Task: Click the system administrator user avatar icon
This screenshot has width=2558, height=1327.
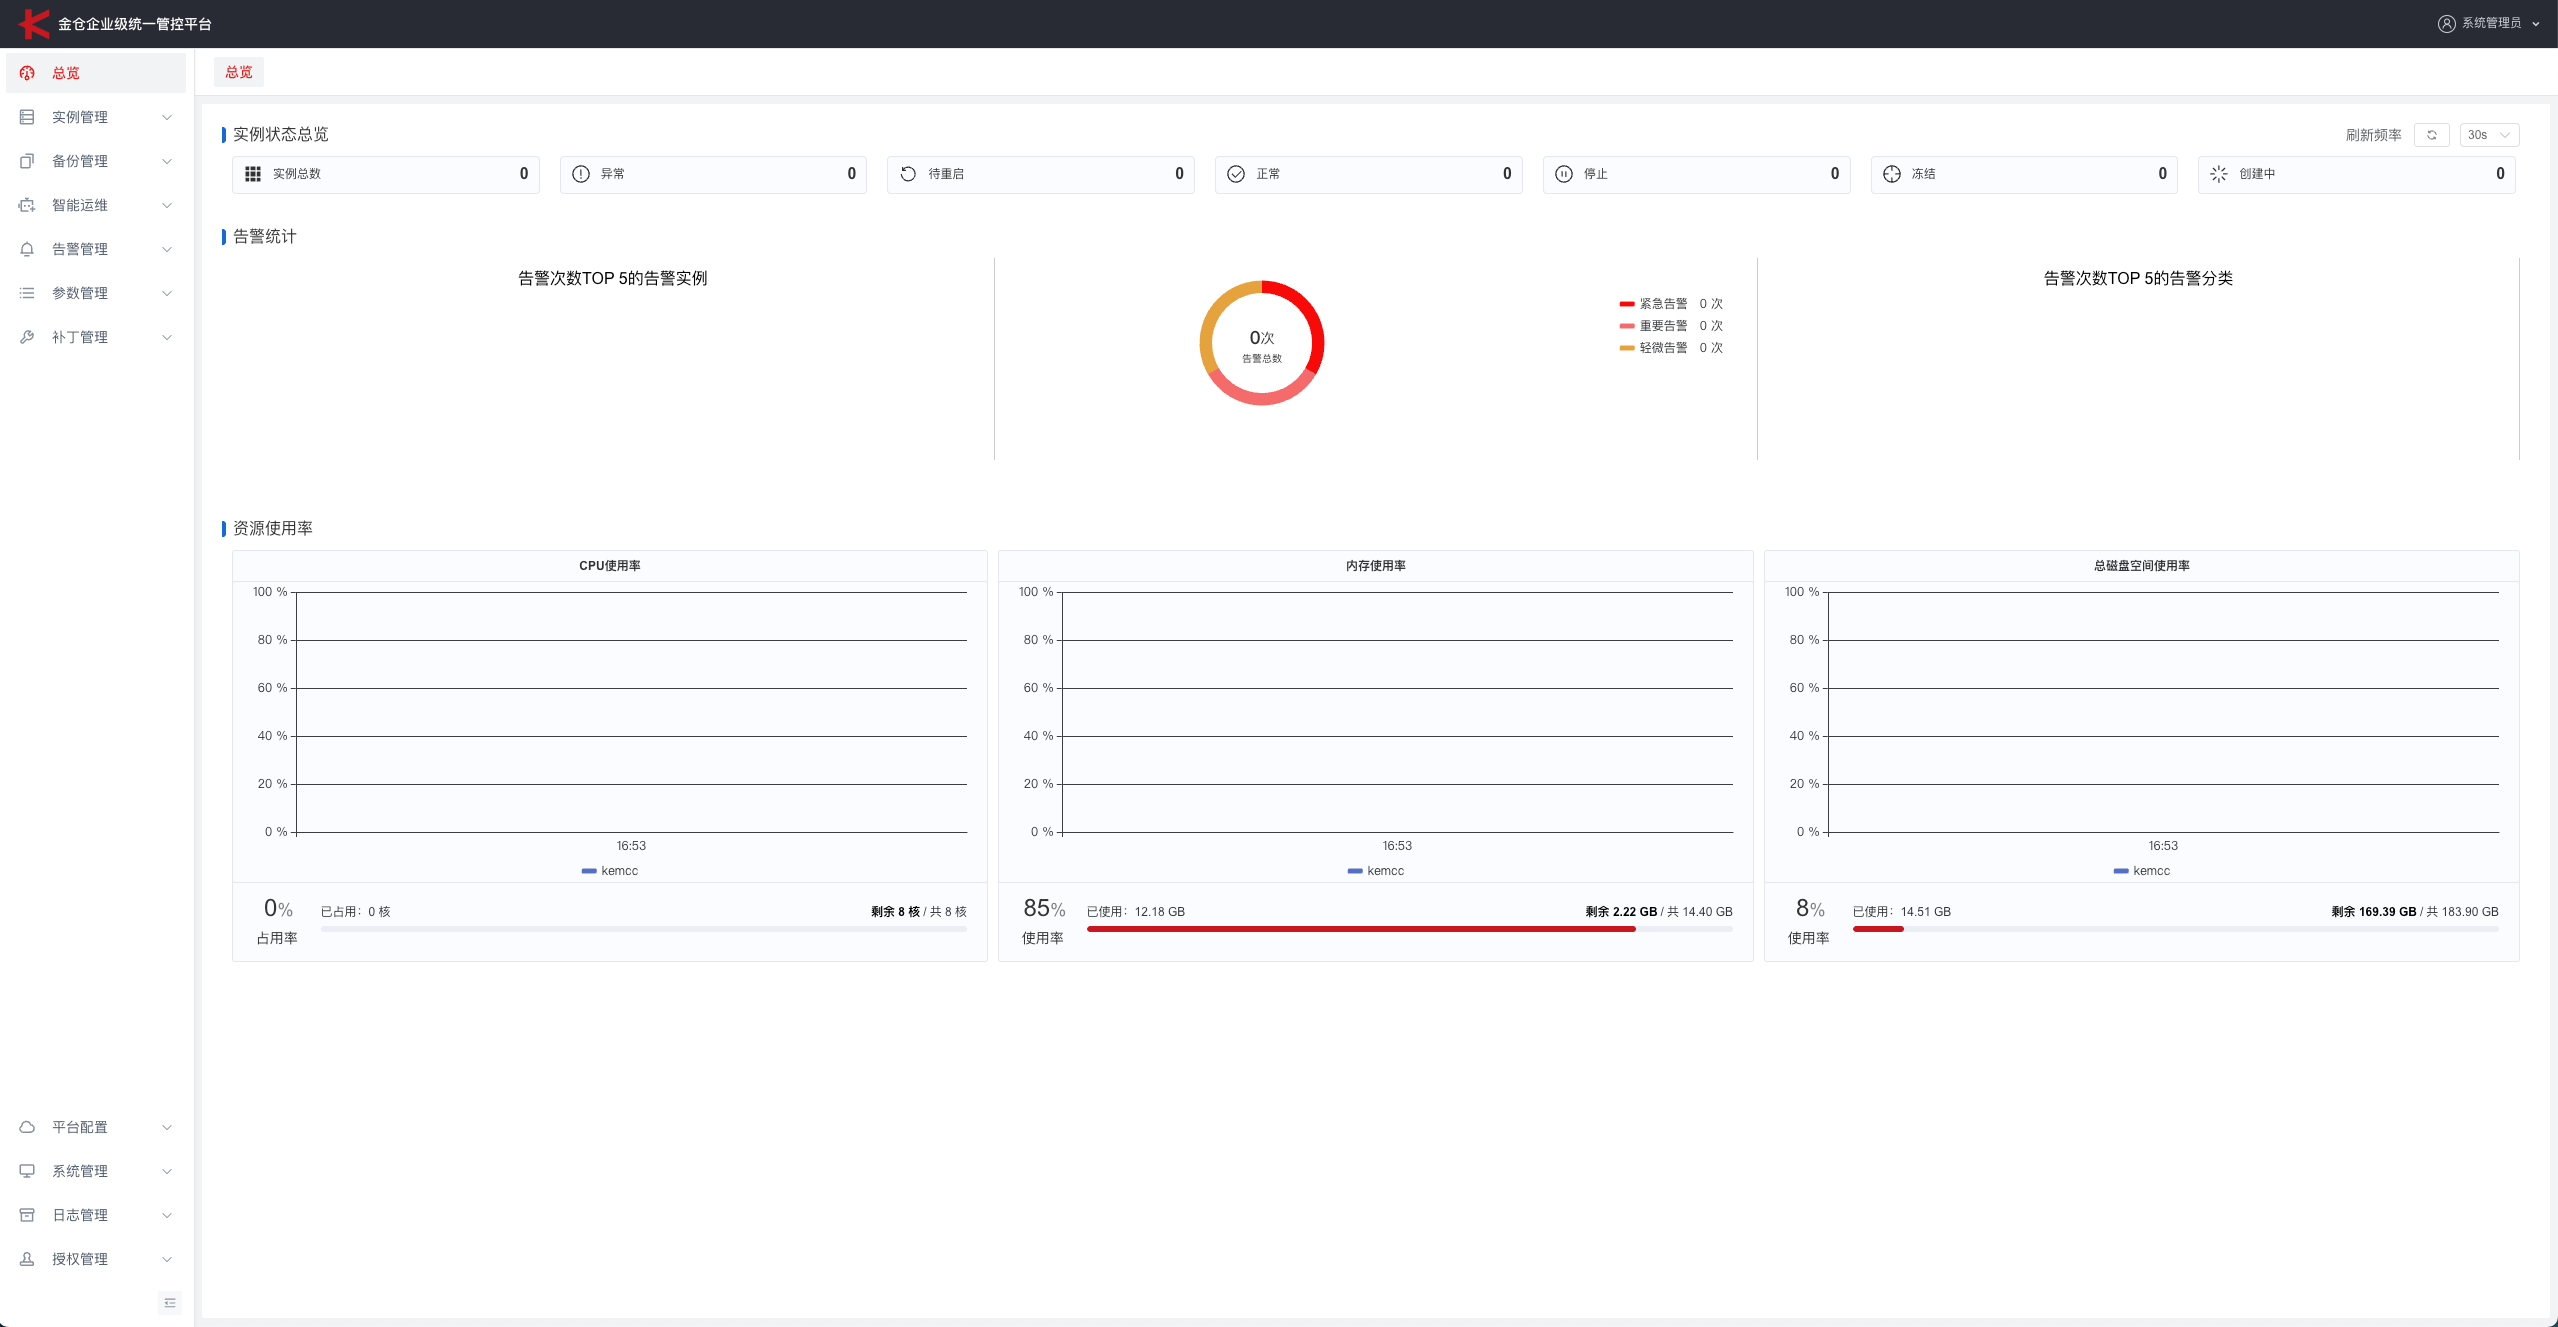Action: click(x=2446, y=23)
